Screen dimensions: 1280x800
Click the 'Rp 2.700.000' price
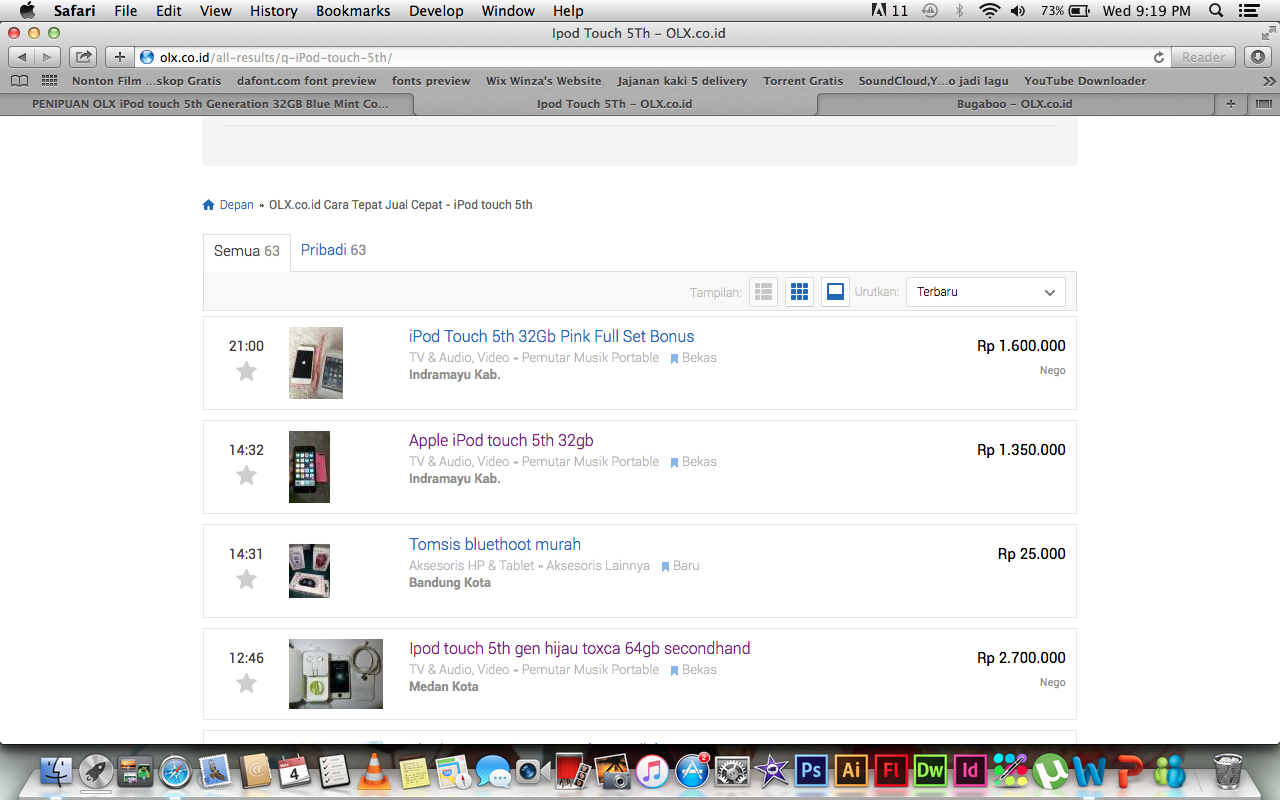point(1021,658)
